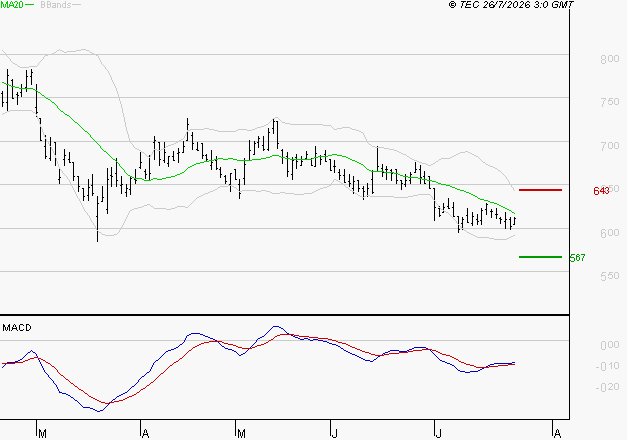Image resolution: width=627 pixels, height=440 pixels.
Task: Click the TEC copyright timestamp text
Action: [511, 5]
